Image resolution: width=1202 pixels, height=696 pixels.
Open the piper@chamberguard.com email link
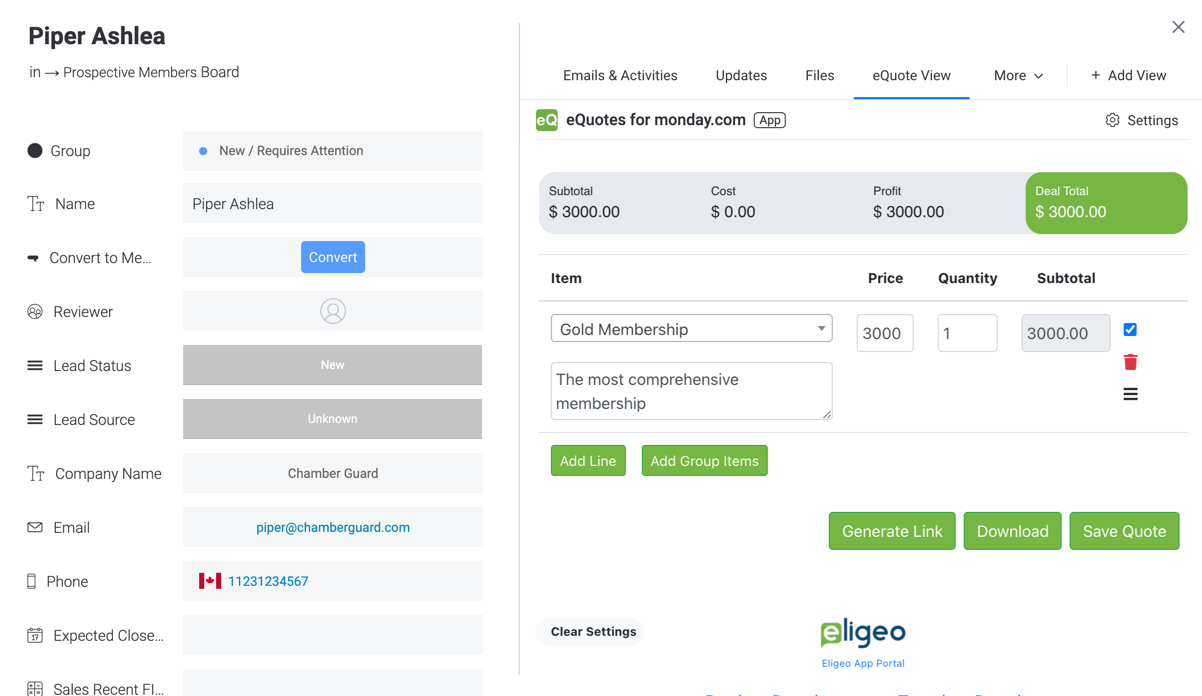pyautogui.click(x=333, y=527)
